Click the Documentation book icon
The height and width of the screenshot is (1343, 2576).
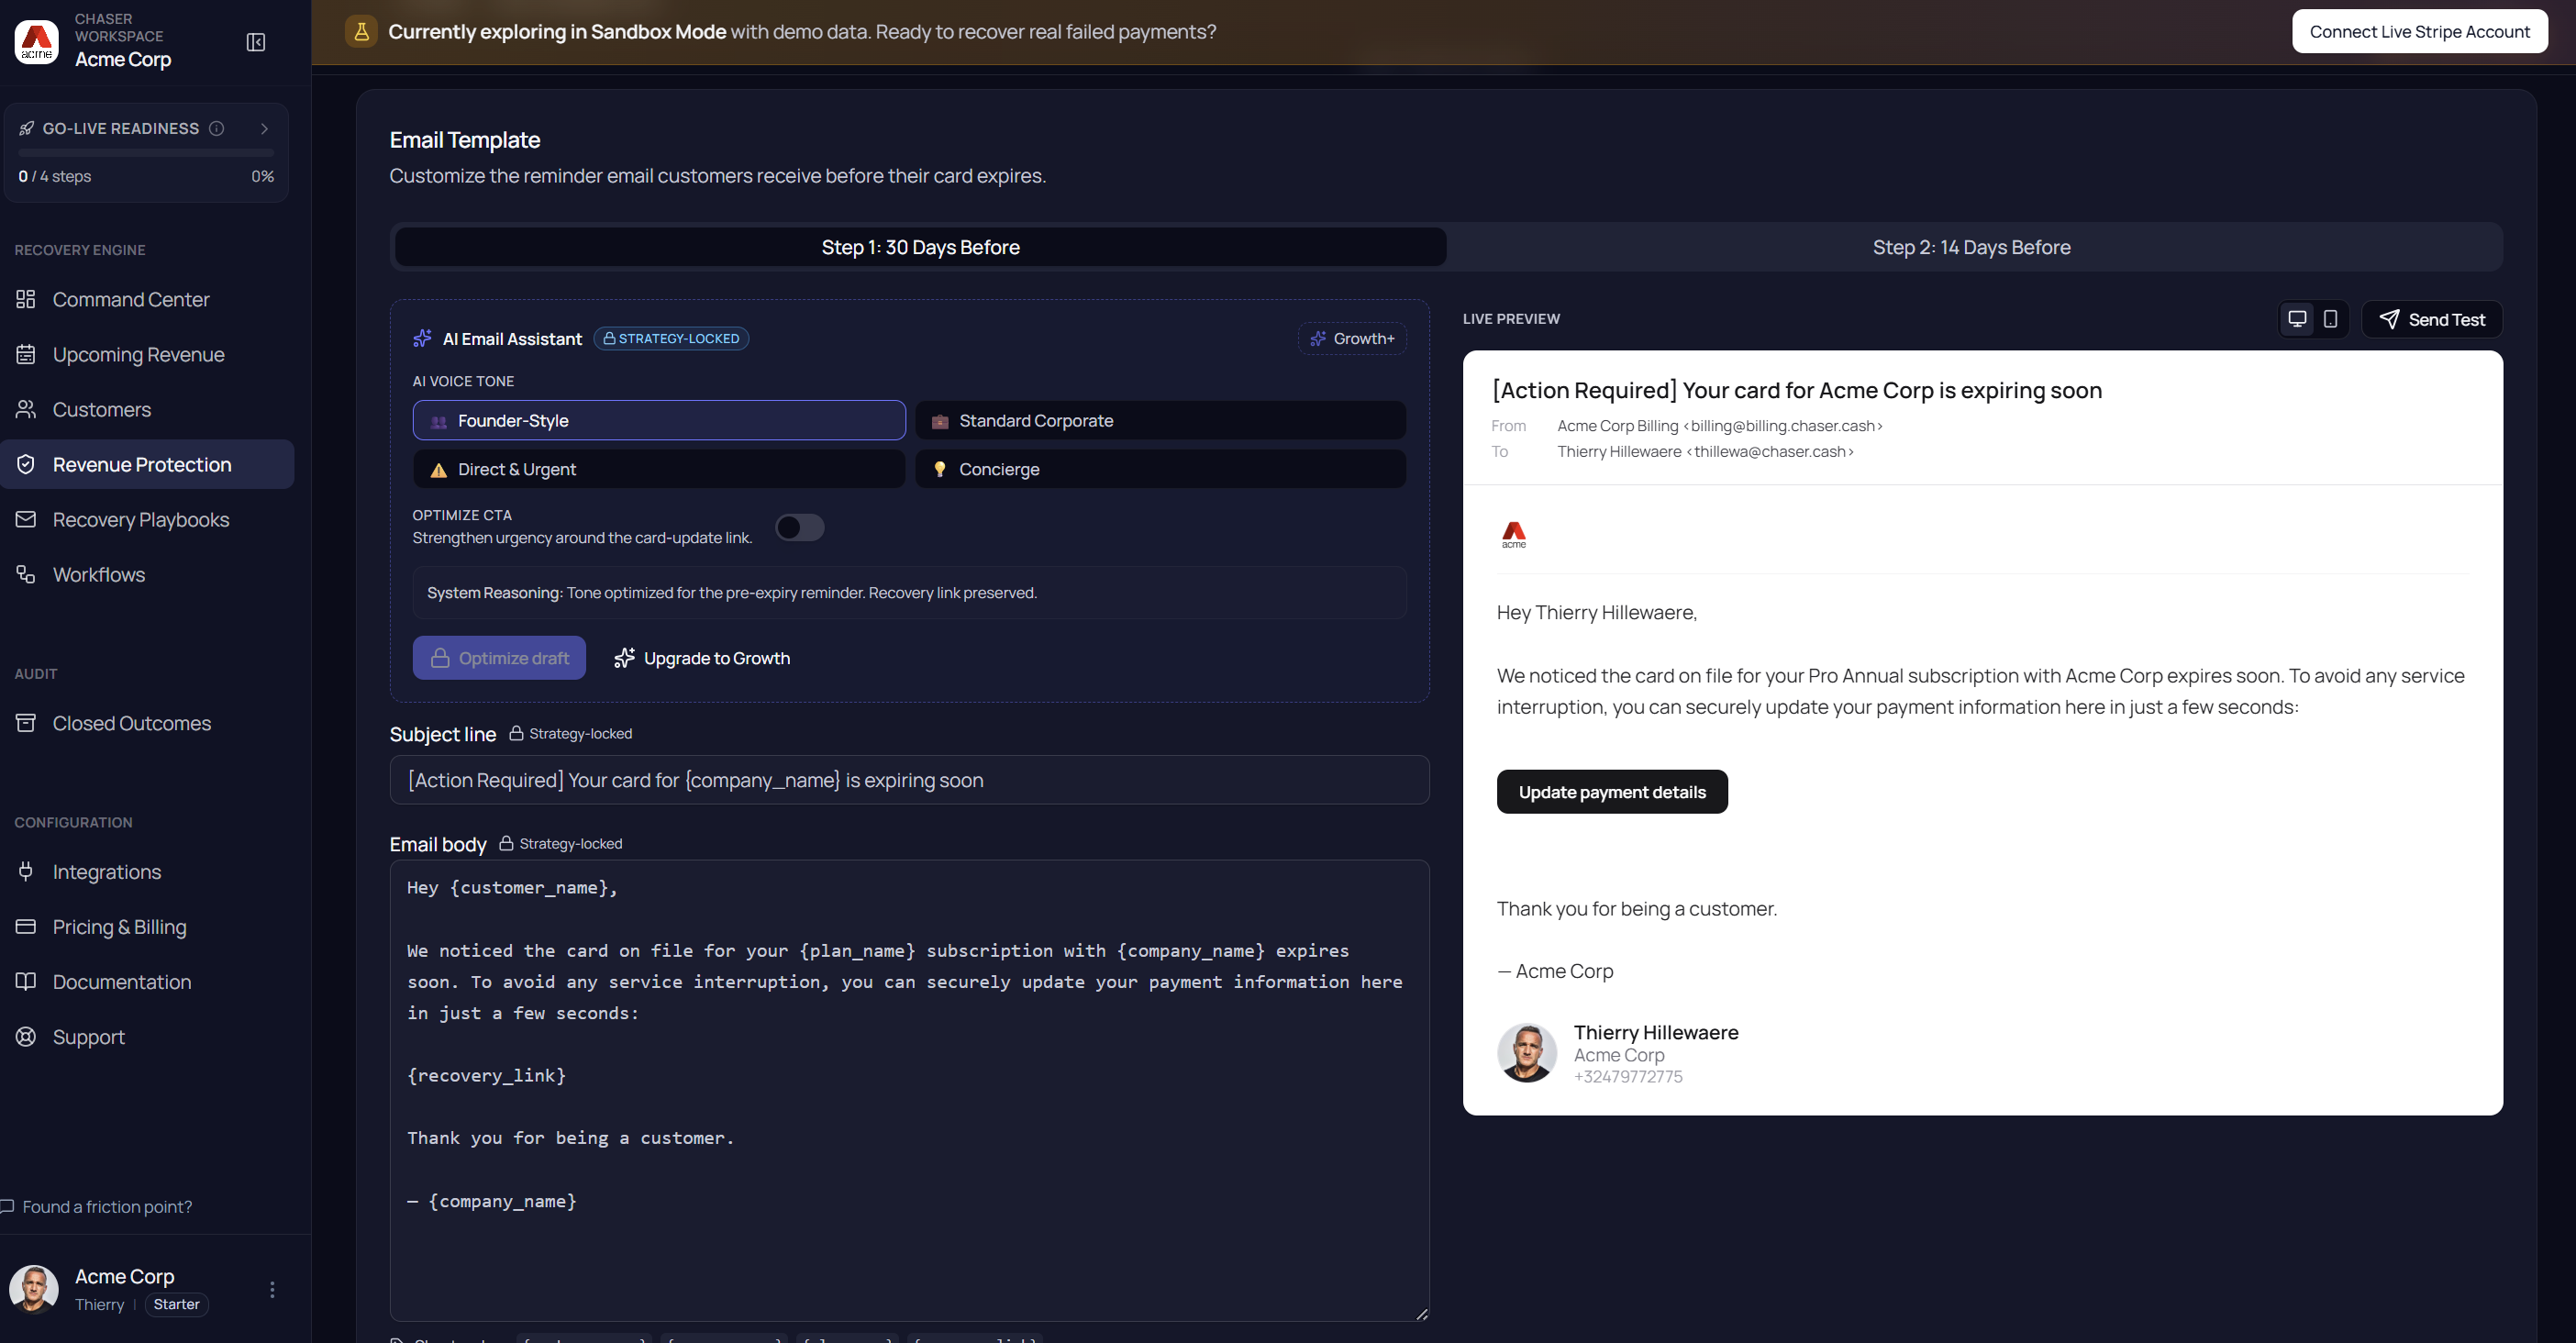pyautogui.click(x=26, y=981)
